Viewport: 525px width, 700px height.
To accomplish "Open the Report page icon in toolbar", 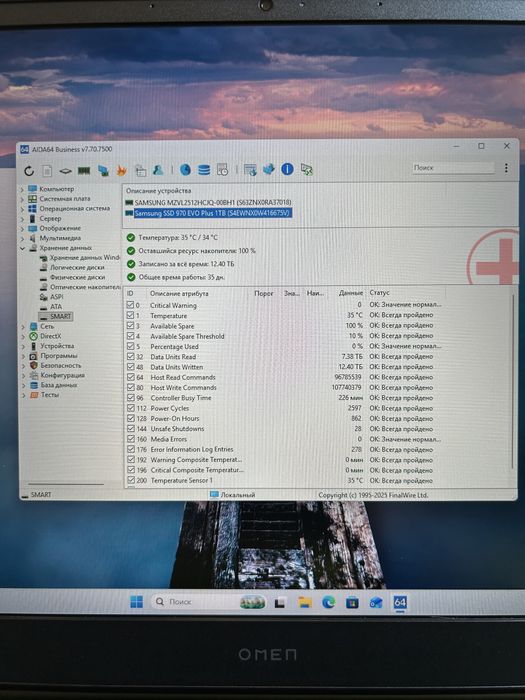I will (47, 171).
